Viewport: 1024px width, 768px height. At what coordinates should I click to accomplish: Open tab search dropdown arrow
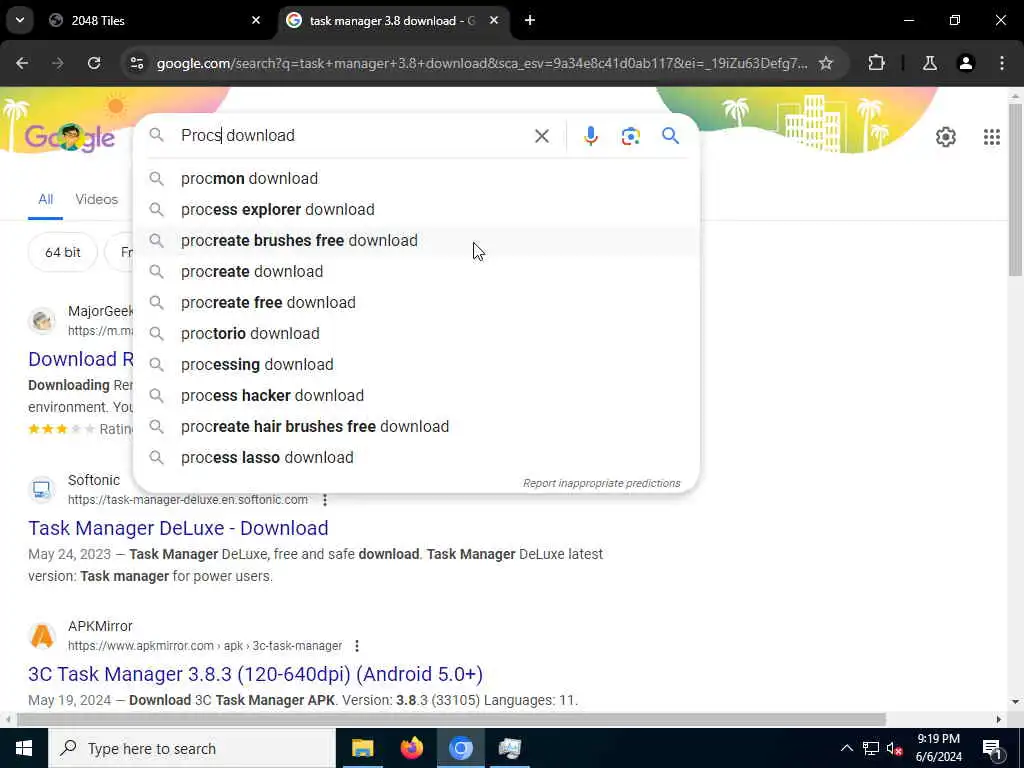(x=20, y=20)
